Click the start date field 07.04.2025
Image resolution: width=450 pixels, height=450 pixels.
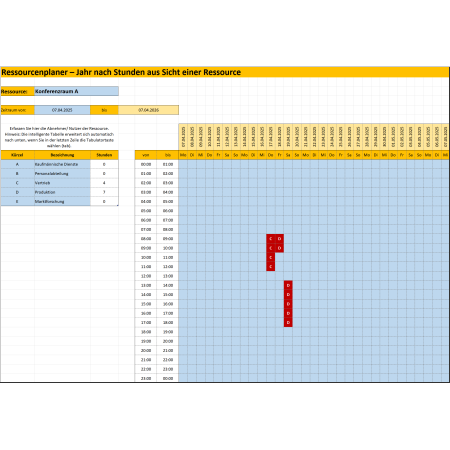[x=62, y=110]
